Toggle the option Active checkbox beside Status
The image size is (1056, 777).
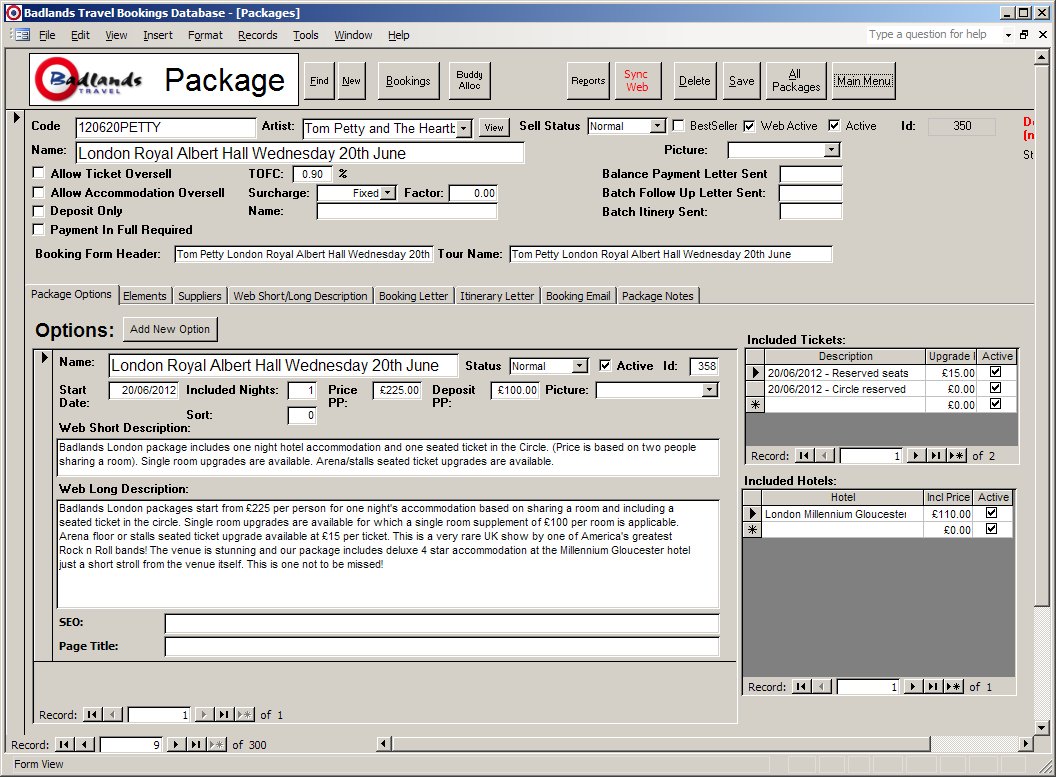tap(605, 365)
